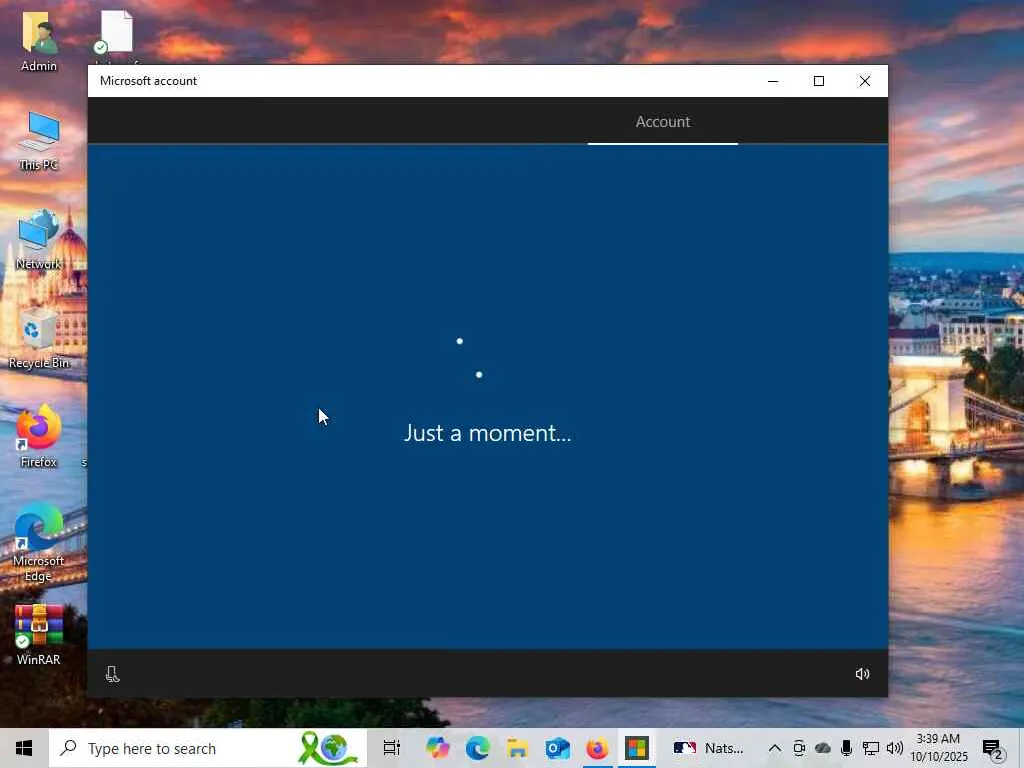Click the microphone tray icon
Image resolution: width=1024 pixels, height=768 pixels.
coord(846,748)
